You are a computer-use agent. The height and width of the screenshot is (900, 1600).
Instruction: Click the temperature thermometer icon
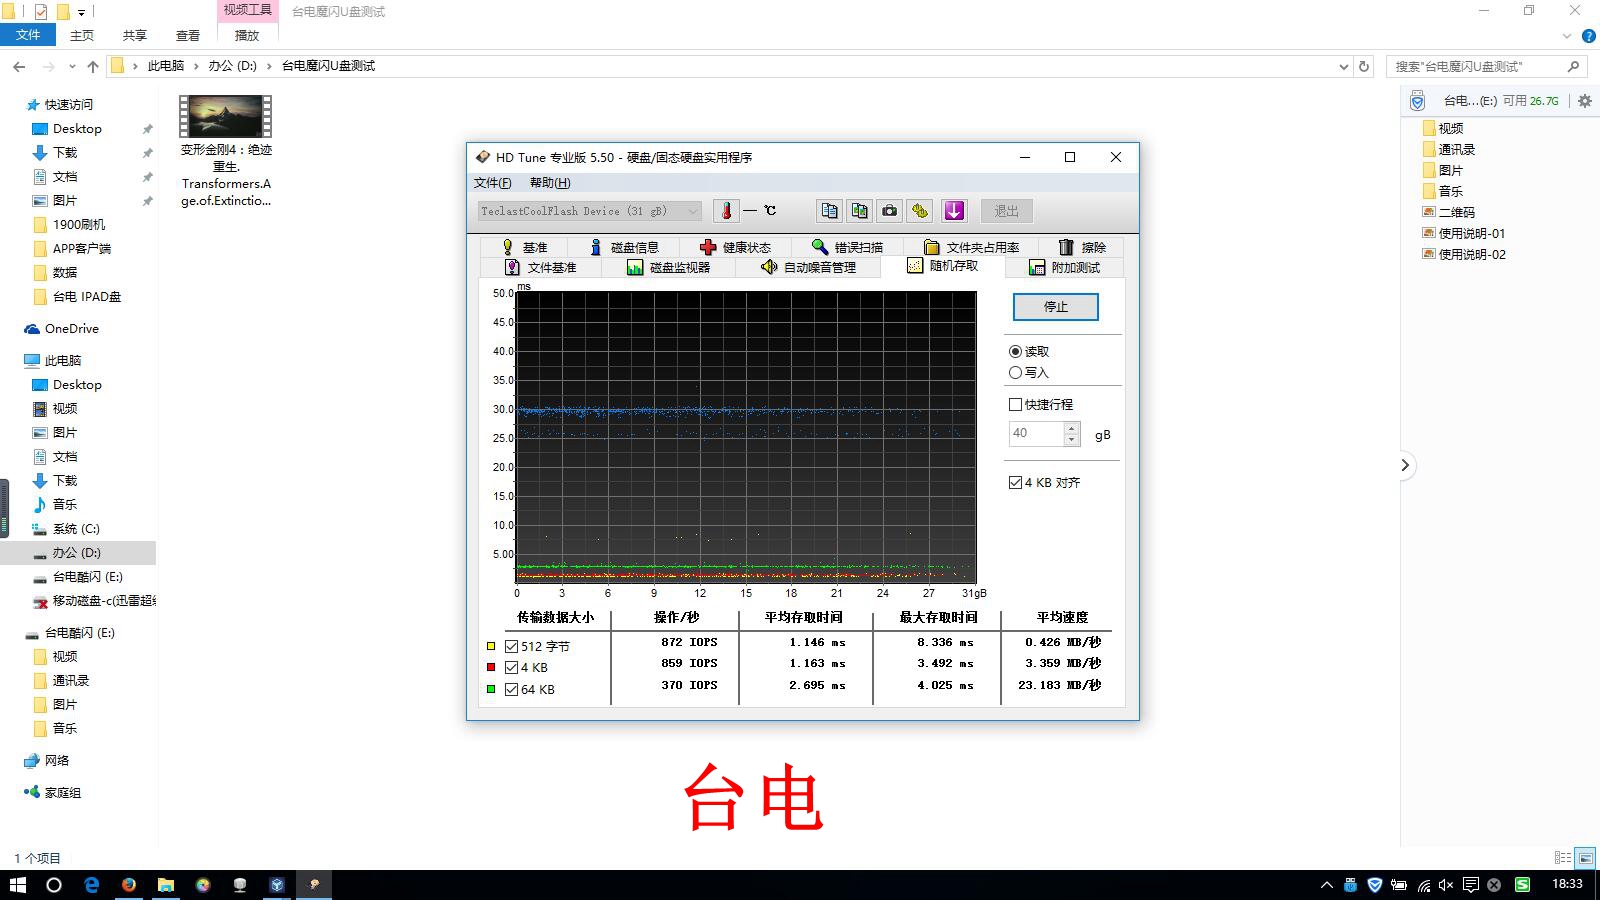(724, 210)
